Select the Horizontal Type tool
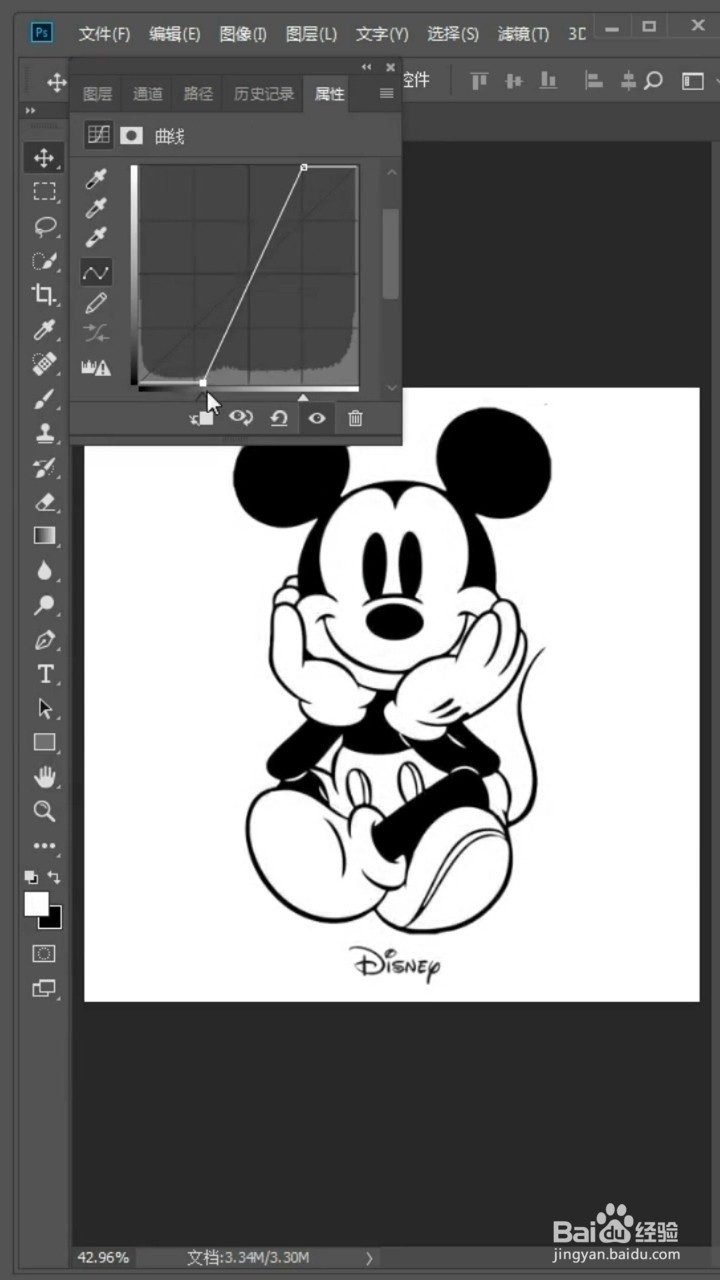The height and width of the screenshot is (1280, 720). coord(44,674)
